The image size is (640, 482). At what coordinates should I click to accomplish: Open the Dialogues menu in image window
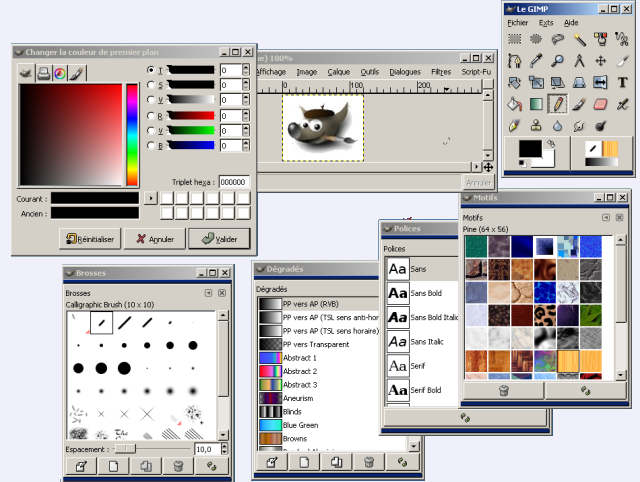coord(405,72)
